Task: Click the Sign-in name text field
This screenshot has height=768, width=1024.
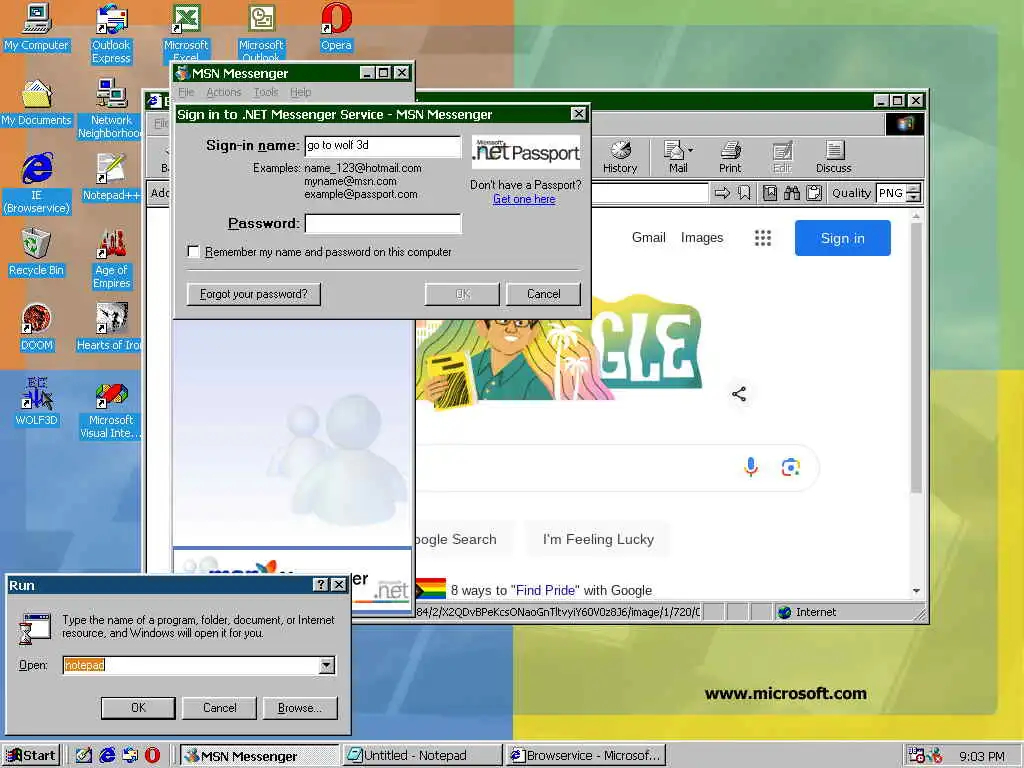Action: [383, 146]
